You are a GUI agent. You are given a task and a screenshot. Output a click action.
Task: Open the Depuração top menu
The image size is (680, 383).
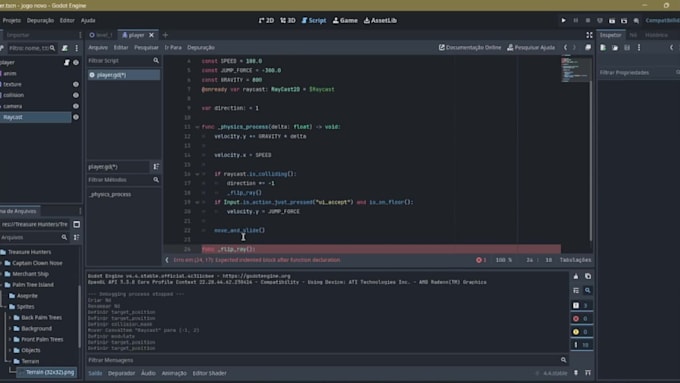tap(40, 20)
